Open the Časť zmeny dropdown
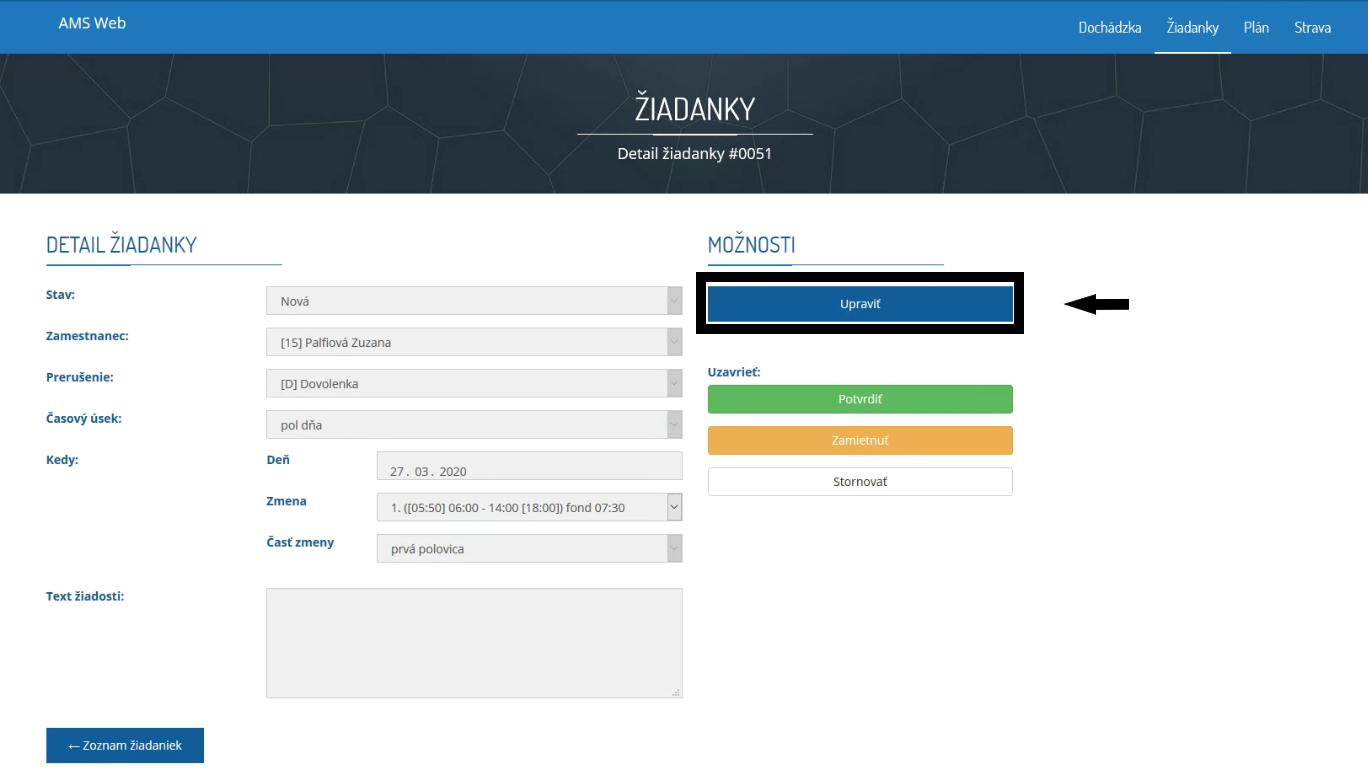The height and width of the screenshot is (770, 1368). [x=528, y=549]
